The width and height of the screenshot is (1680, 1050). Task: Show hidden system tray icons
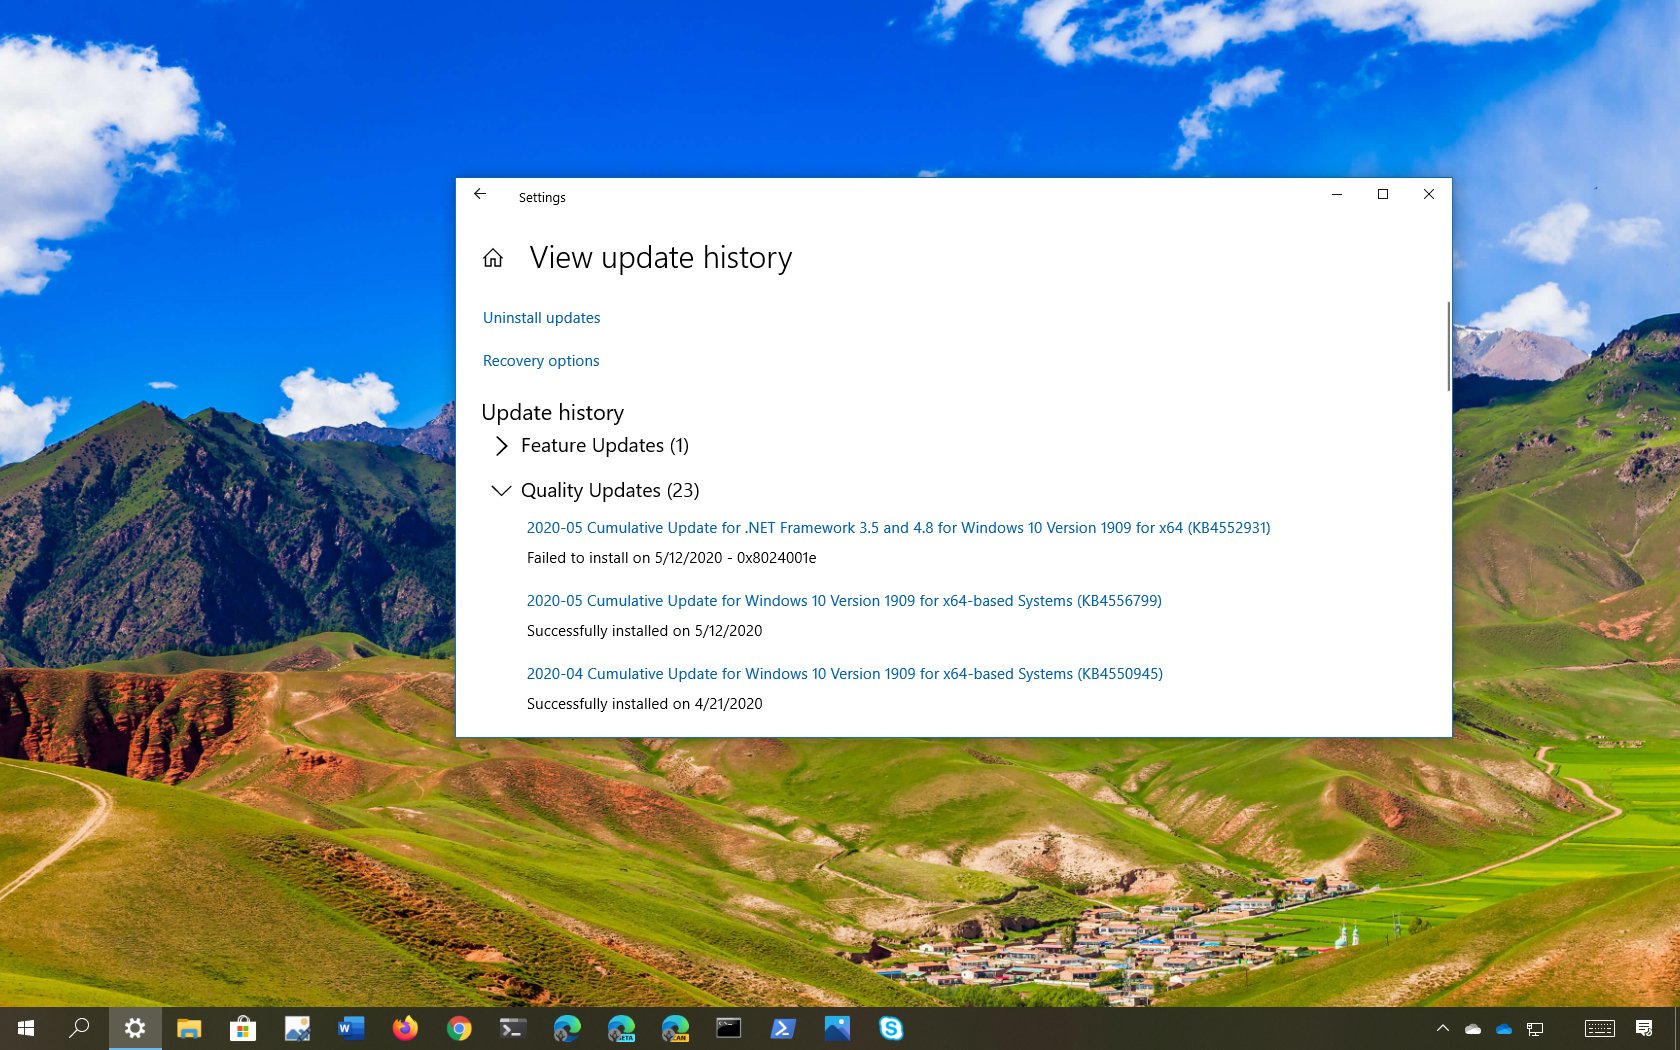click(1443, 1028)
